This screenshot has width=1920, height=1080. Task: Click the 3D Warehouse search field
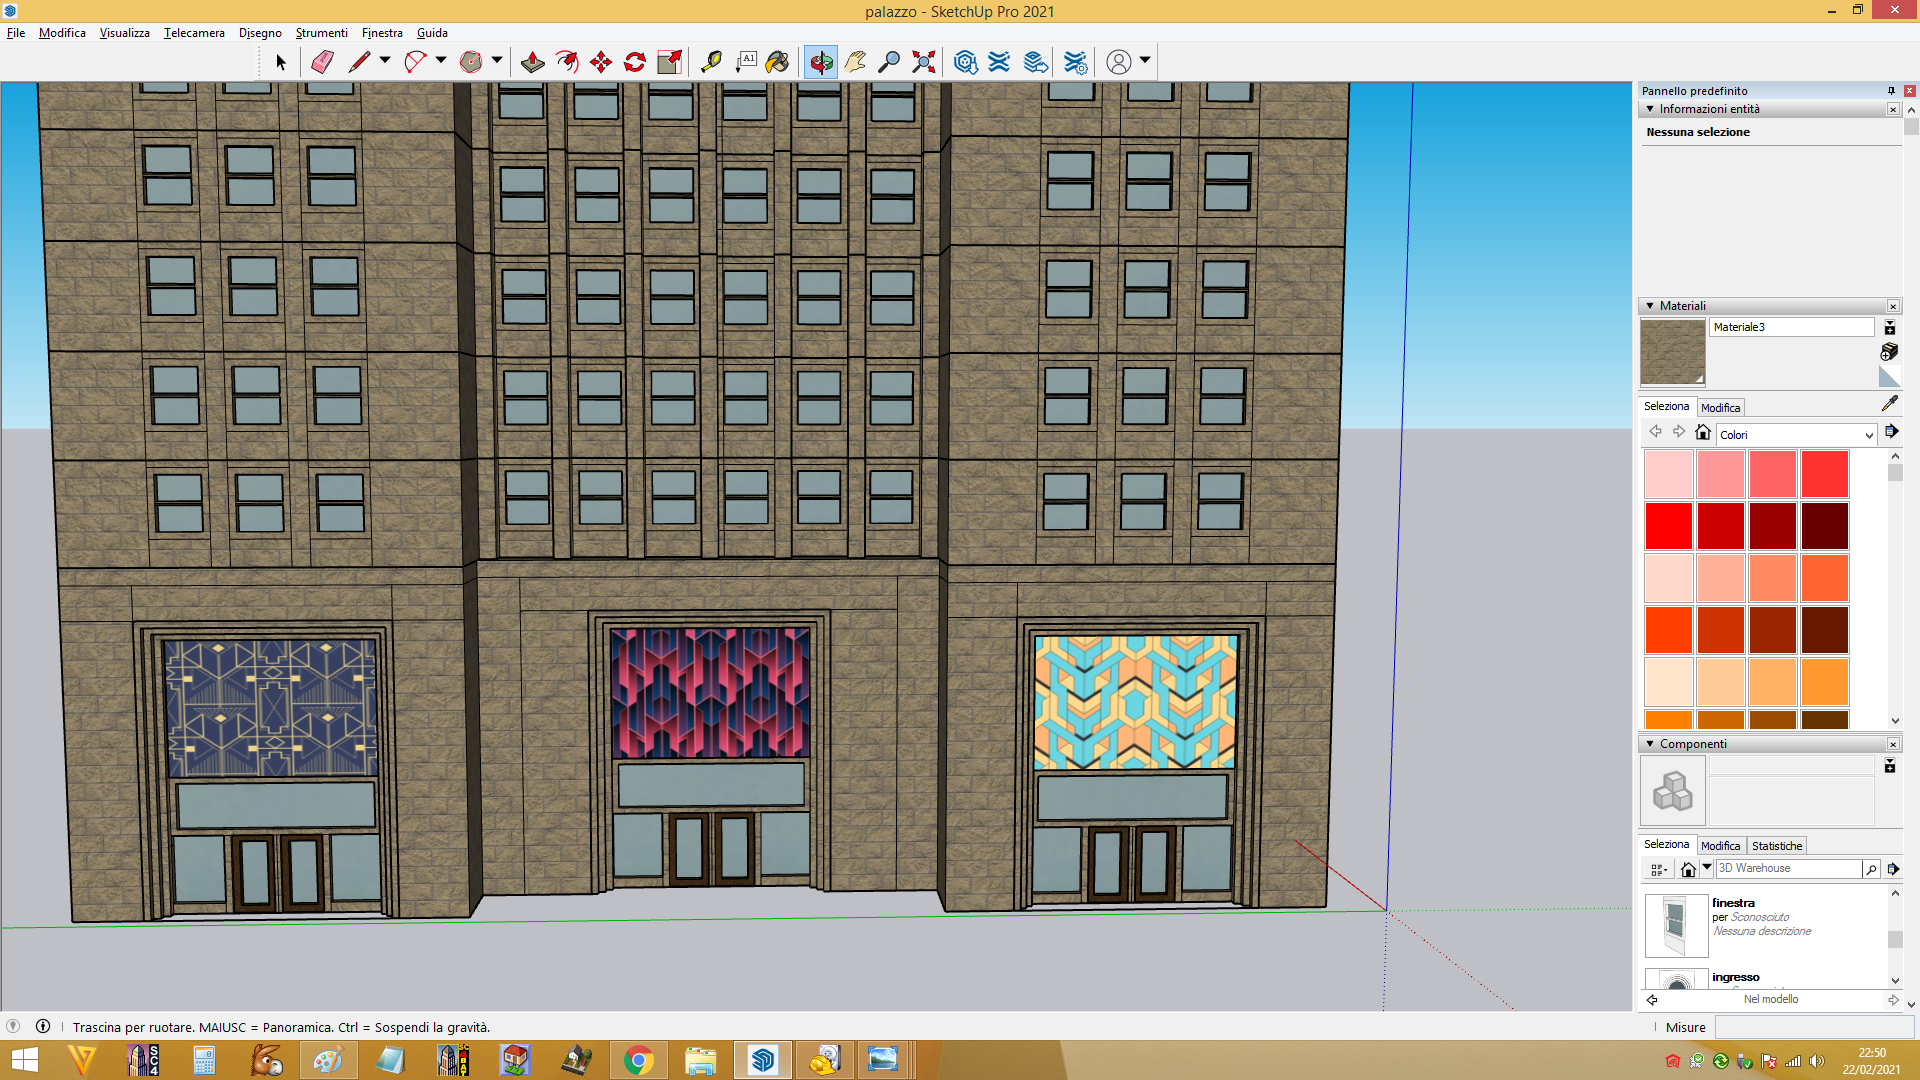(x=1789, y=868)
